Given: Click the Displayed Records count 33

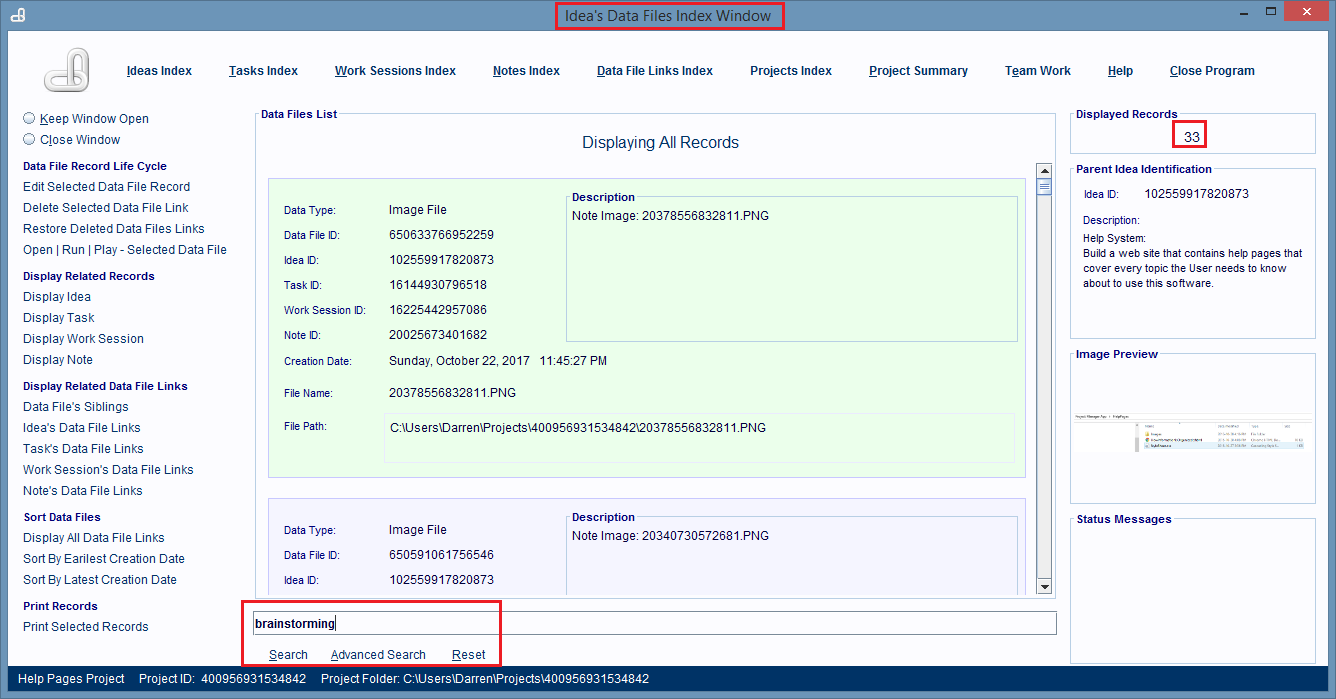Looking at the screenshot, I should pos(1191,137).
